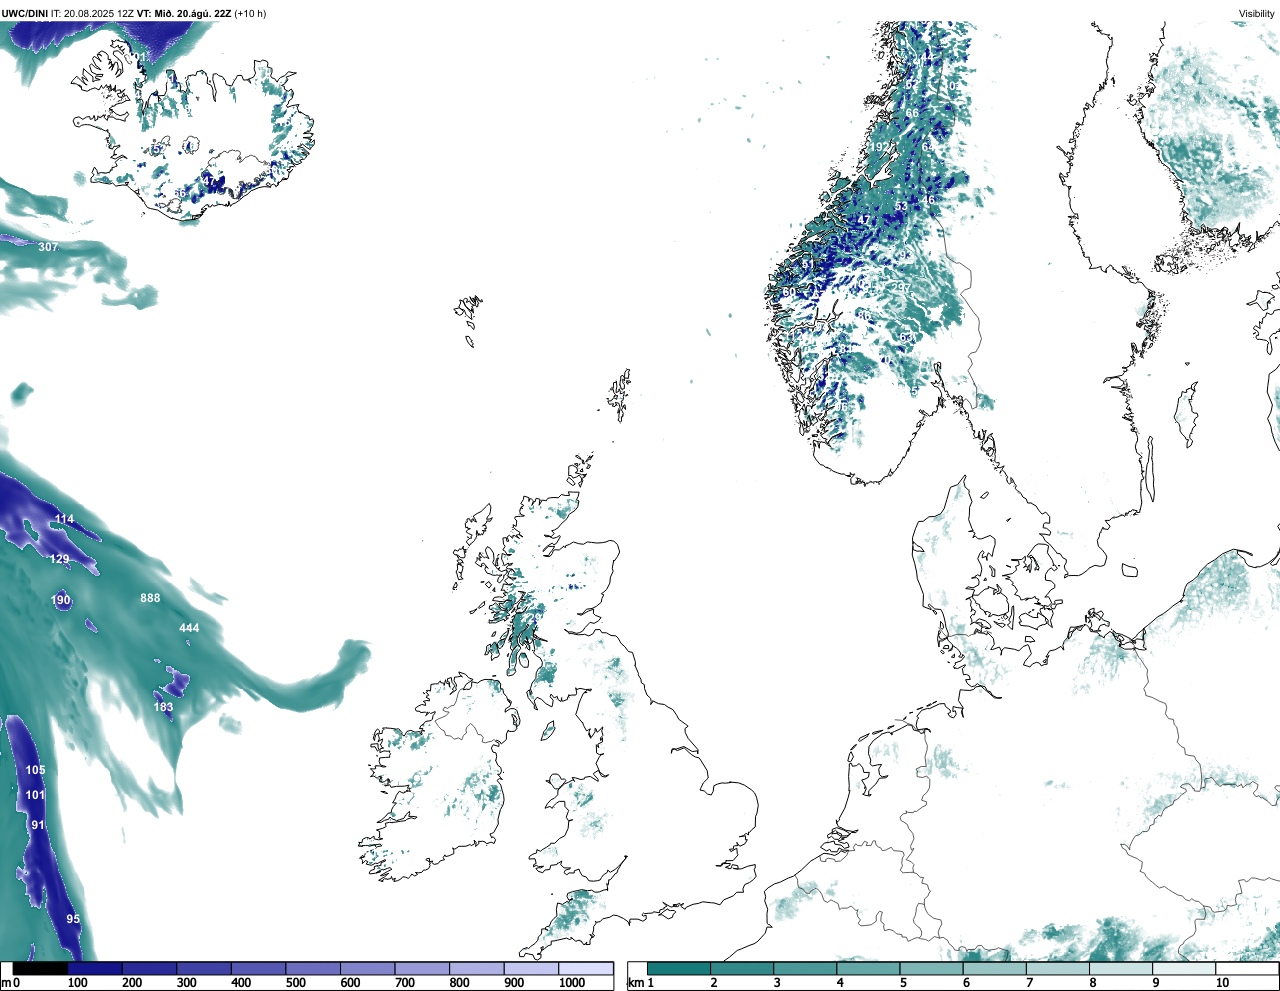Click the '129' value on the map
Image resolution: width=1280 pixels, height=991 pixels.
click(60, 559)
